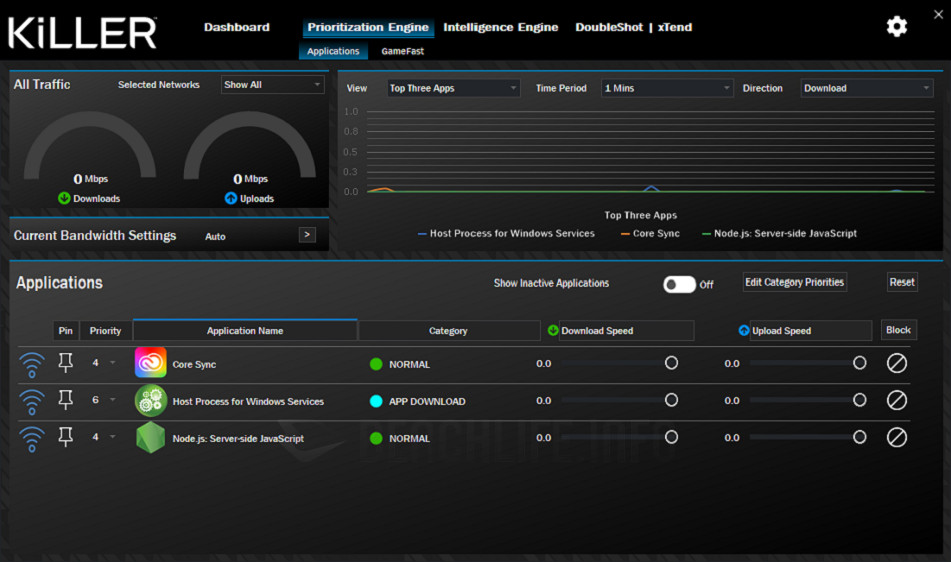Click Core Sync upload speed slider handle
The width and height of the screenshot is (951, 562).
point(859,363)
